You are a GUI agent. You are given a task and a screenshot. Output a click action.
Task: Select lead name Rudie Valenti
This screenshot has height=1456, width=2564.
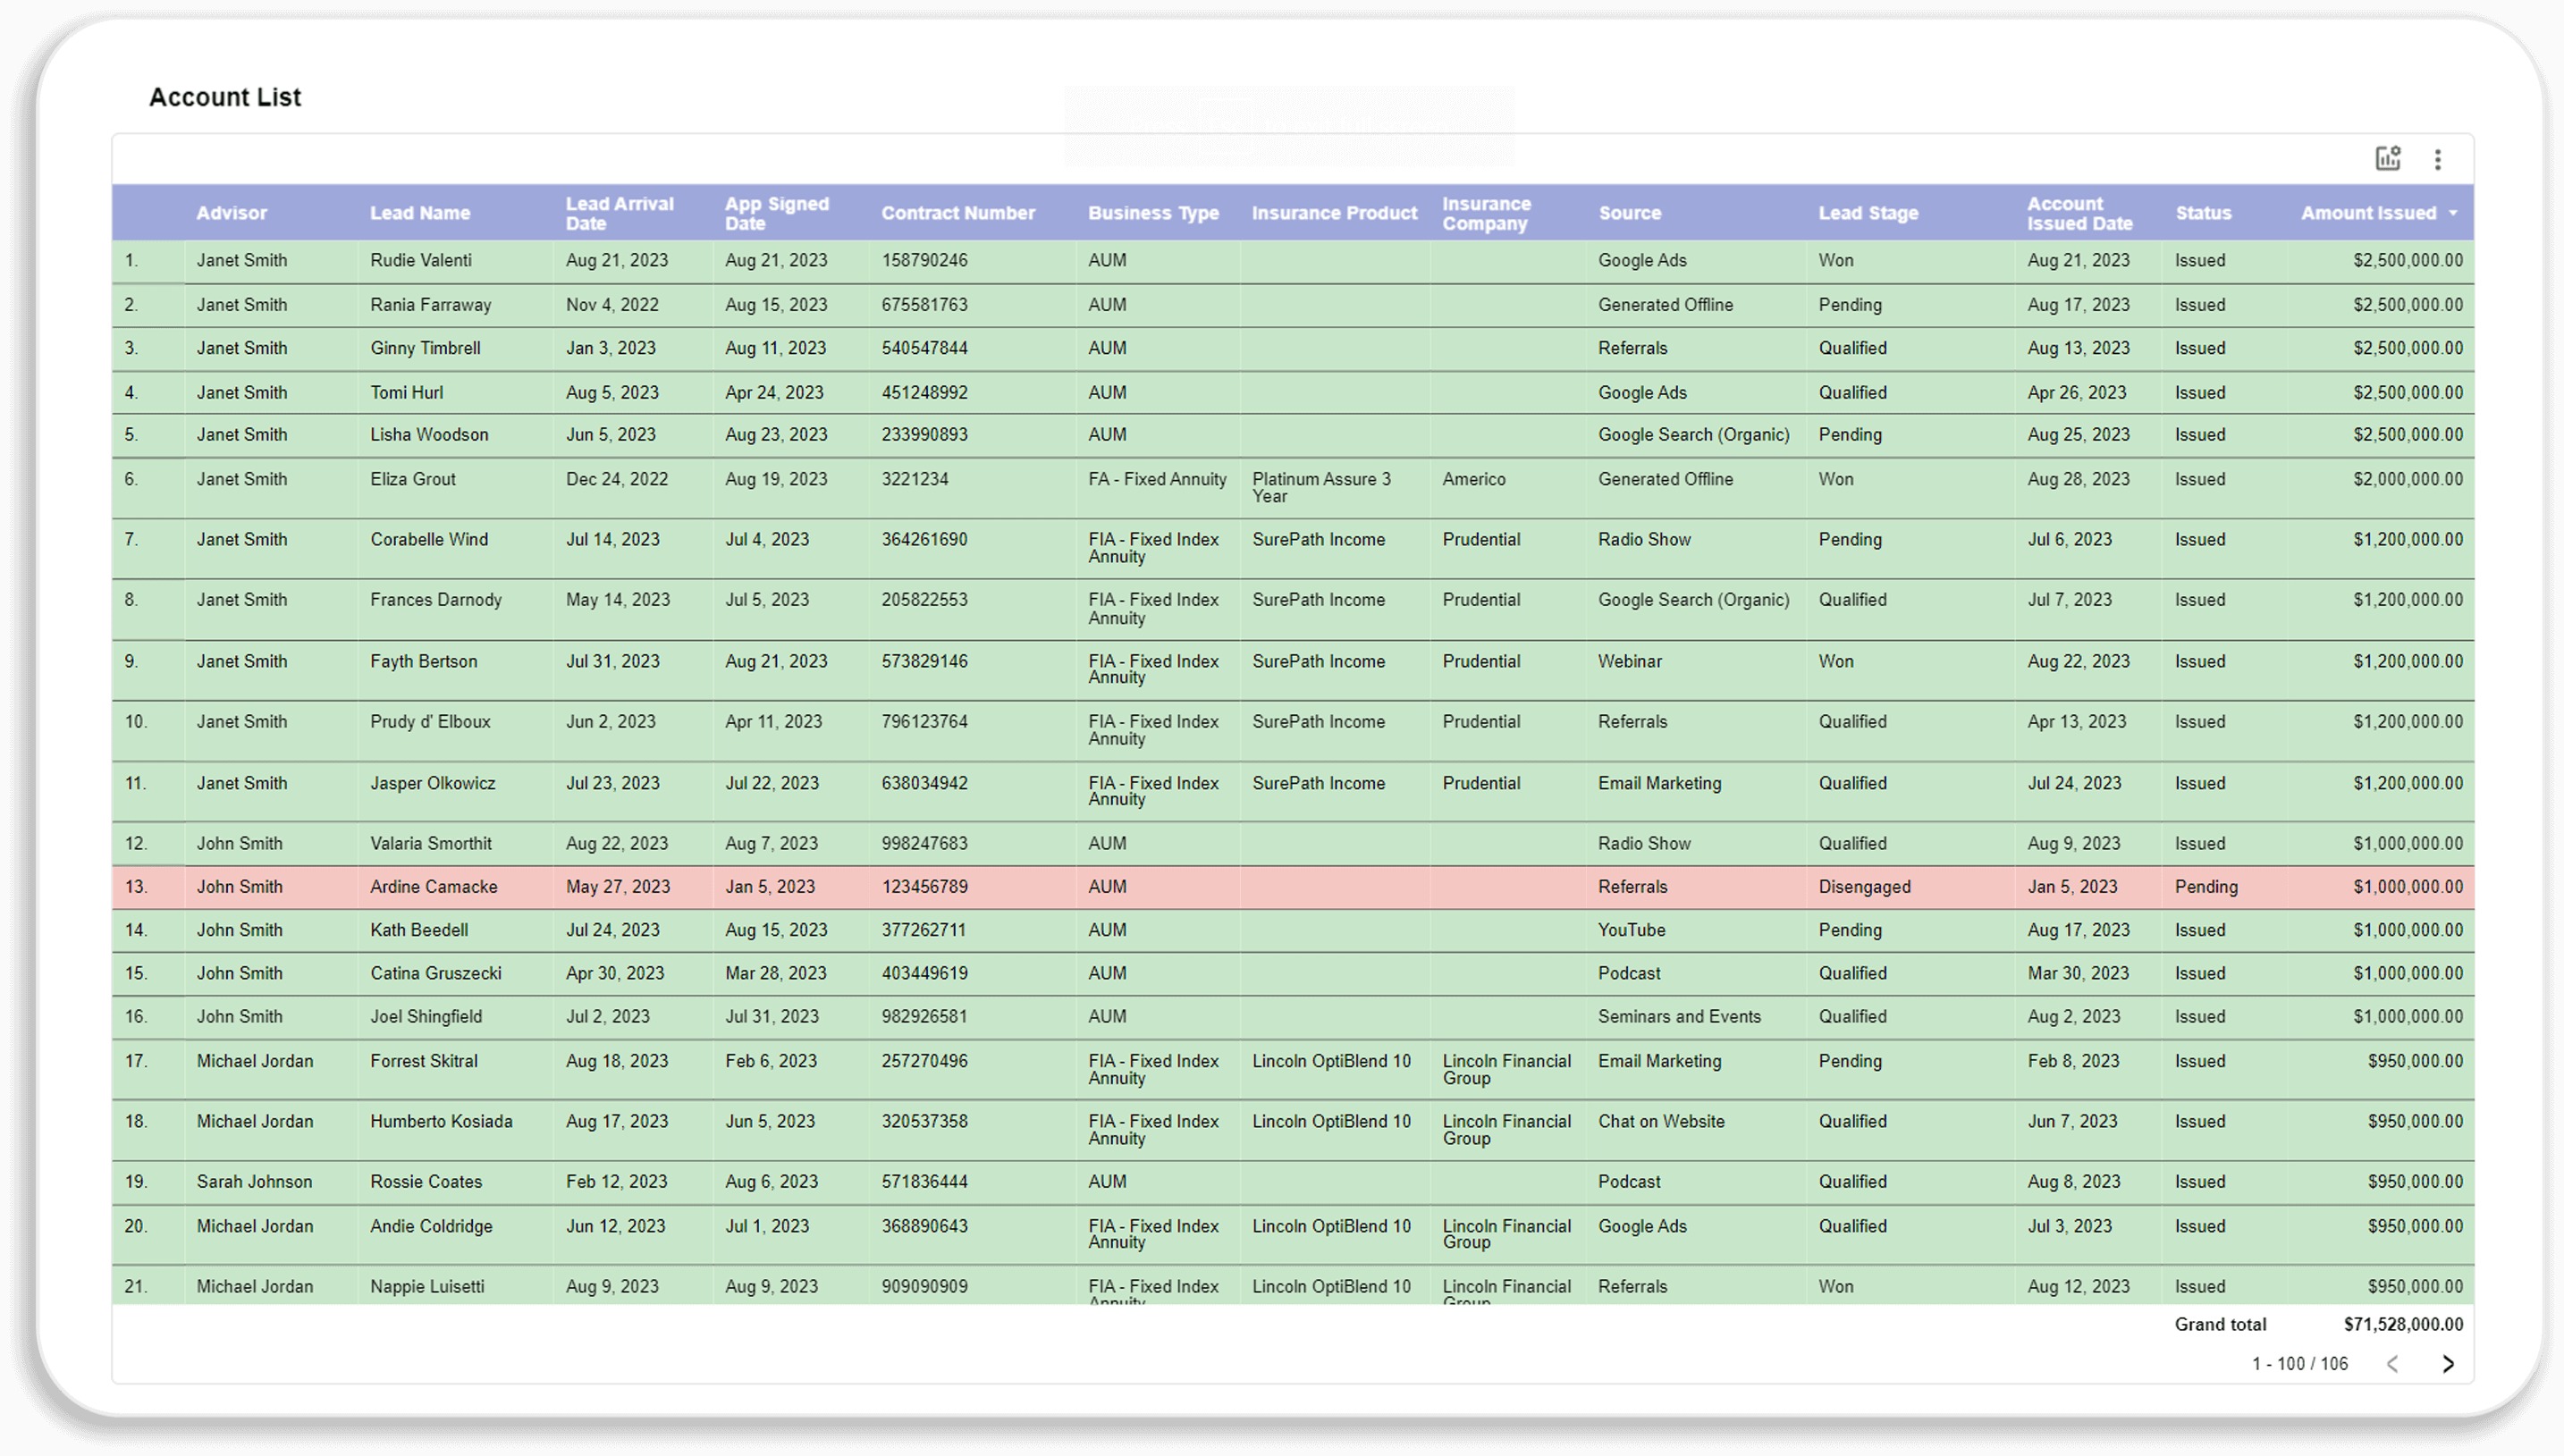click(420, 260)
